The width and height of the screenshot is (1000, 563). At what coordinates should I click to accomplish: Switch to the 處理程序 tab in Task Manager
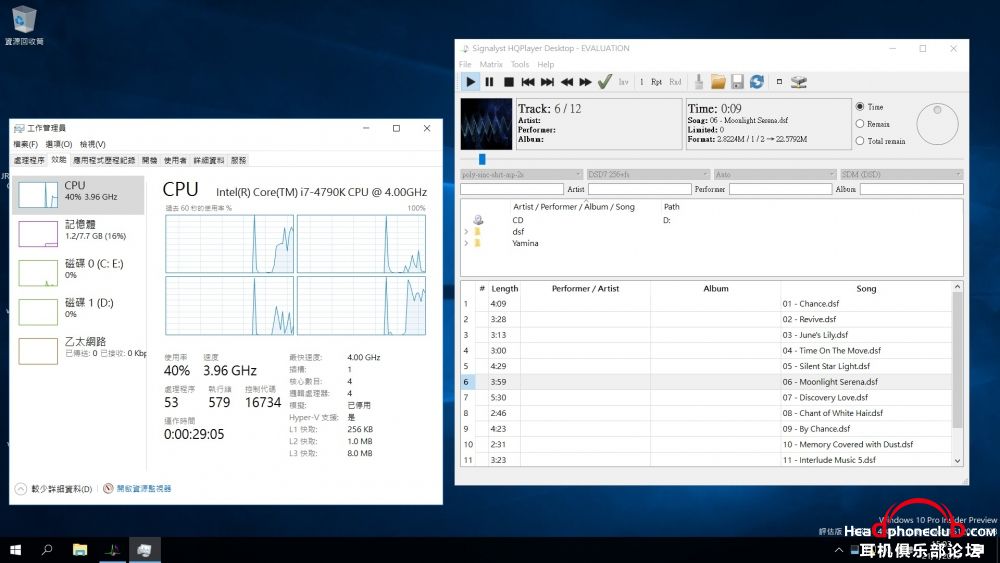coord(29,160)
